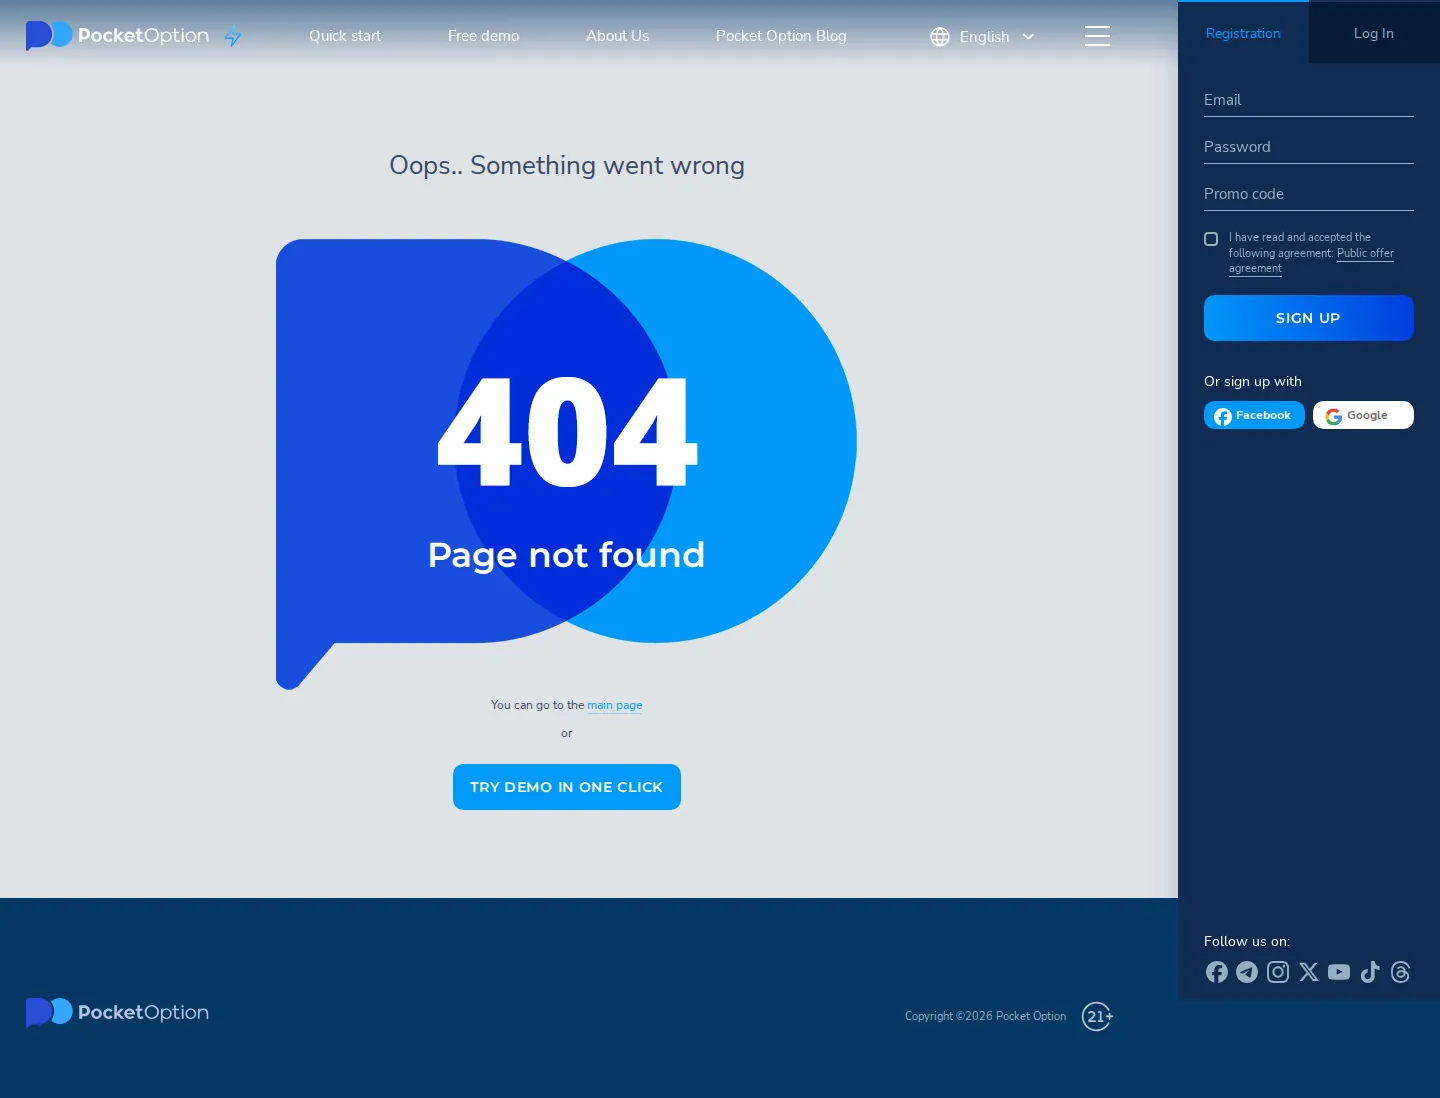Screen dimensions: 1440x1098
Task: Open the YouTube social icon
Action: click(x=1339, y=972)
